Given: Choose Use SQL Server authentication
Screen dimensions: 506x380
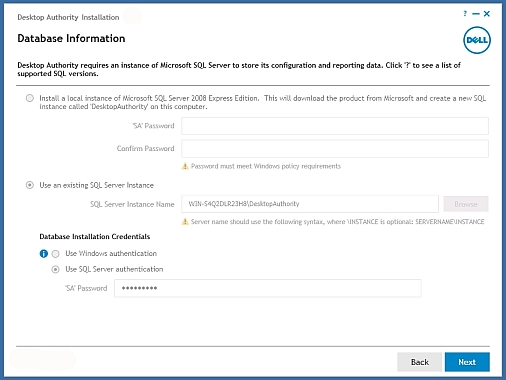Looking at the screenshot, I should 55,269.
